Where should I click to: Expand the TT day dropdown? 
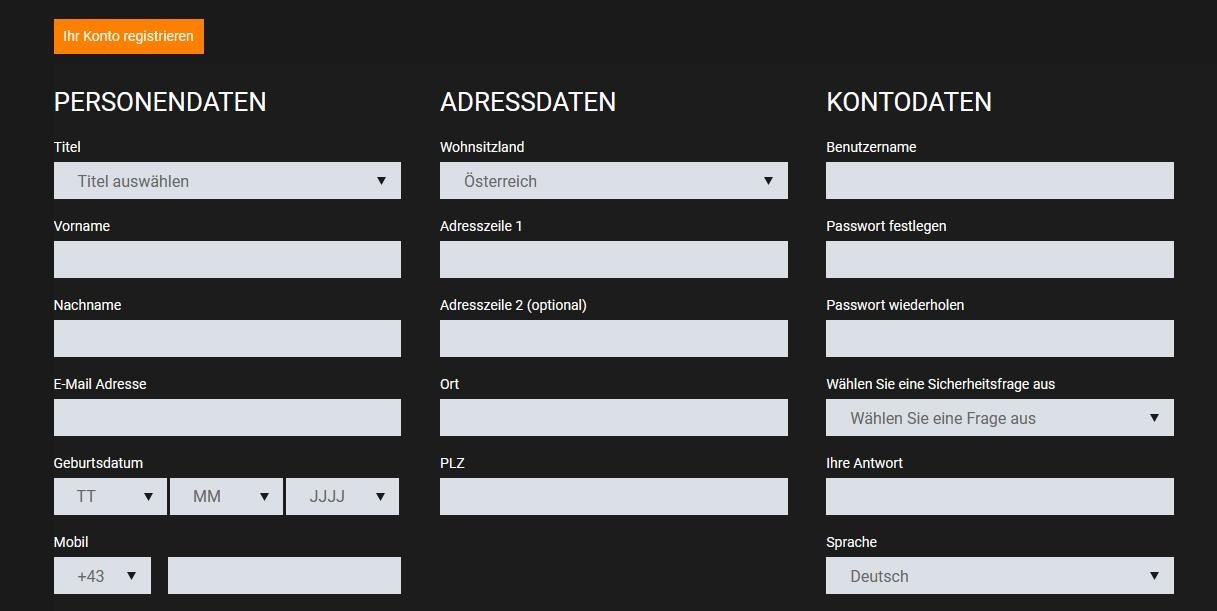click(110, 497)
